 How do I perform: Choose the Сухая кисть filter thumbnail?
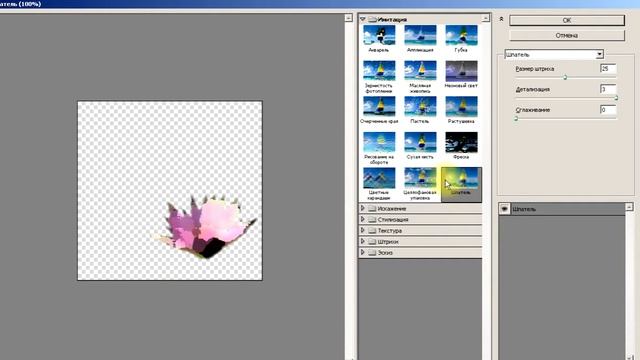tap(420, 142)
